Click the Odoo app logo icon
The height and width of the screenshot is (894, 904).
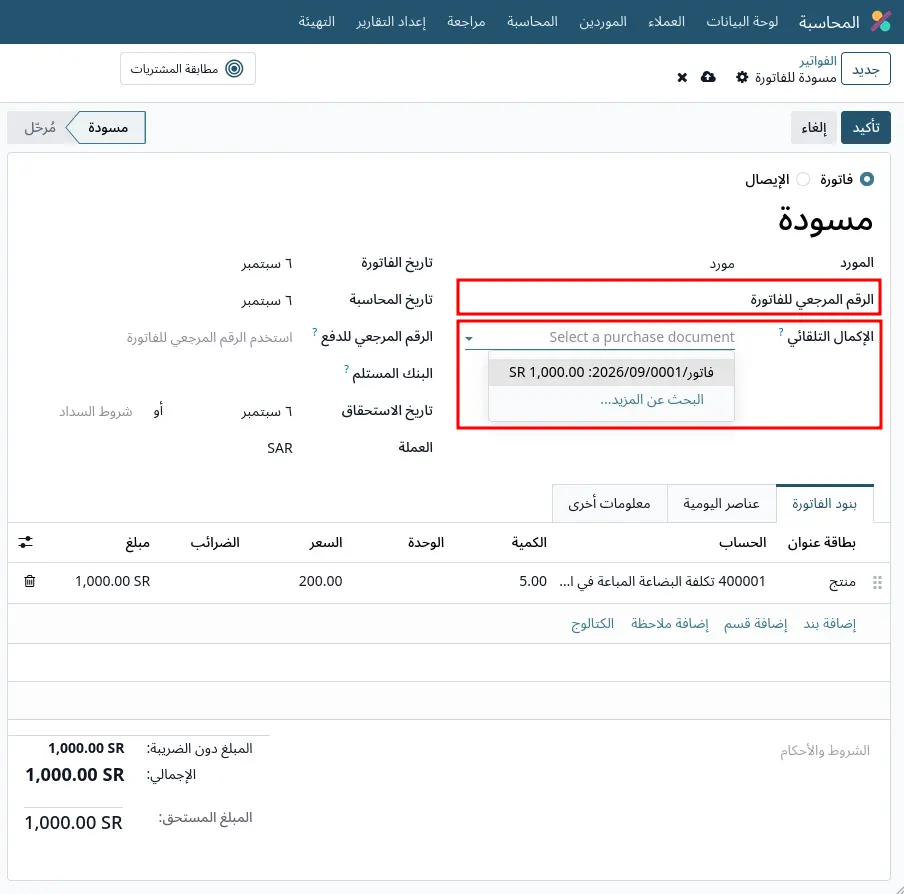point(880,21)
